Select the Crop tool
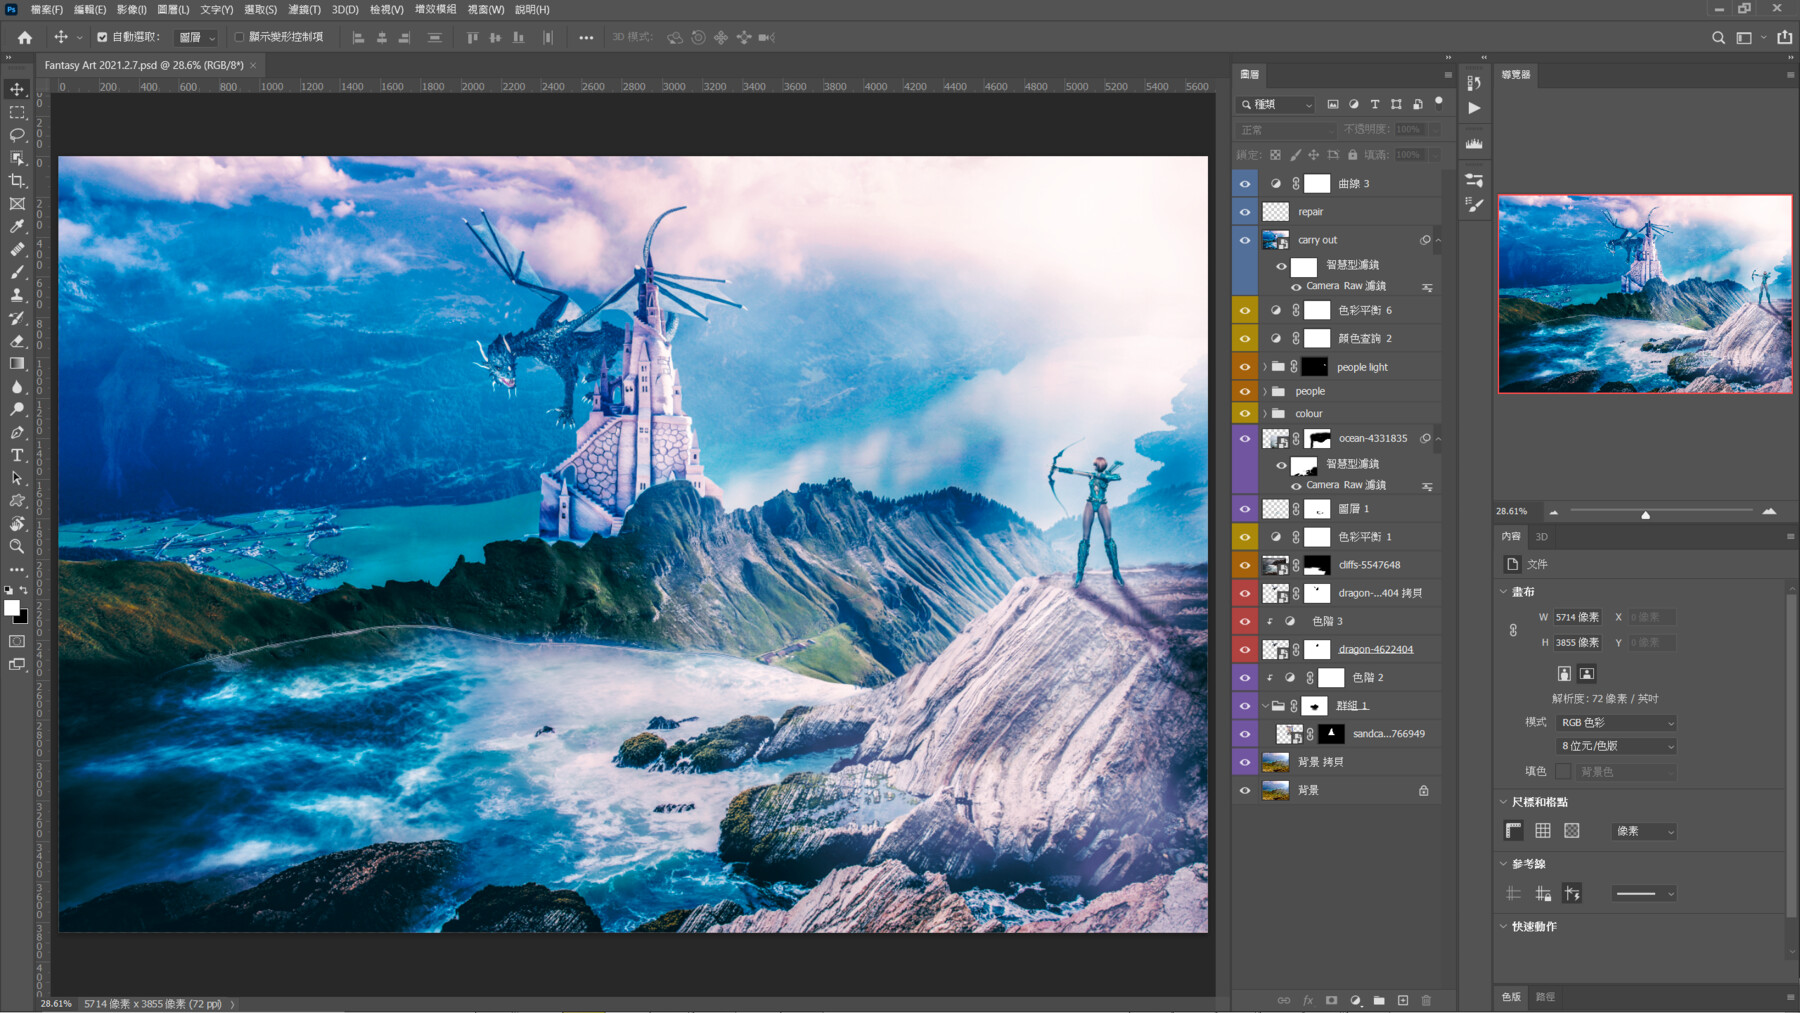This screenshot has height=1013, width=1800. 16,181
